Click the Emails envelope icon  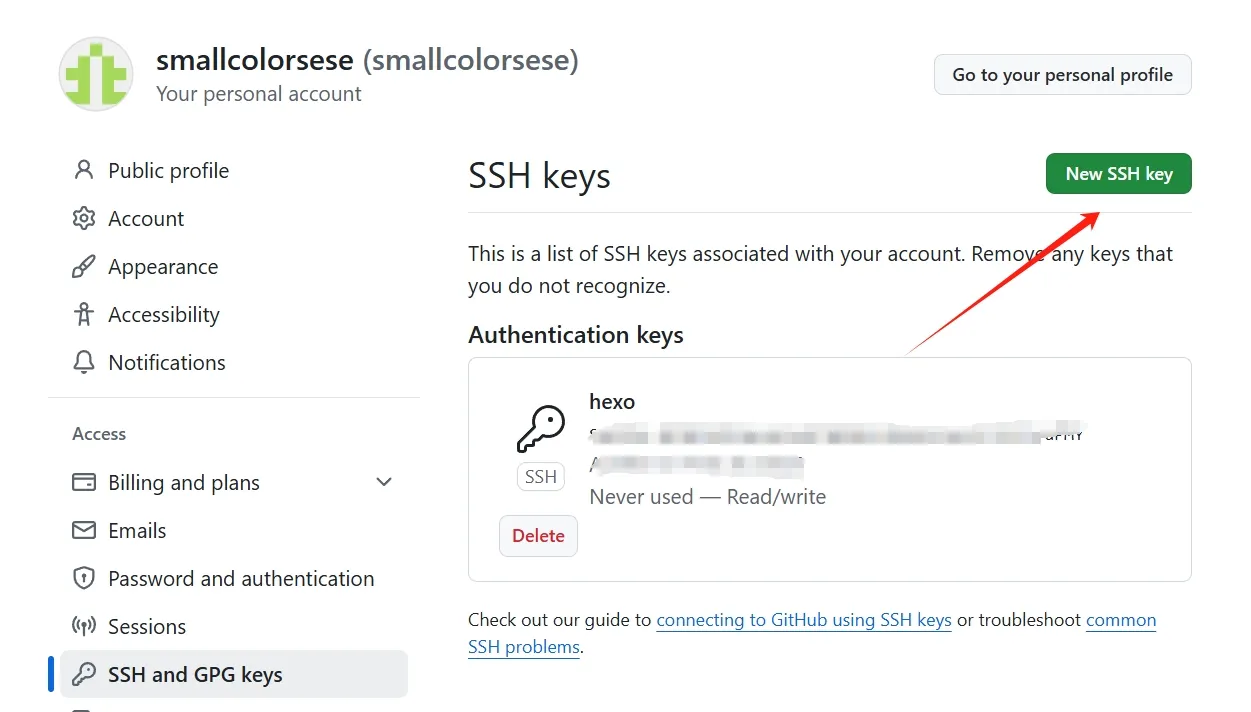pos(84,530)
